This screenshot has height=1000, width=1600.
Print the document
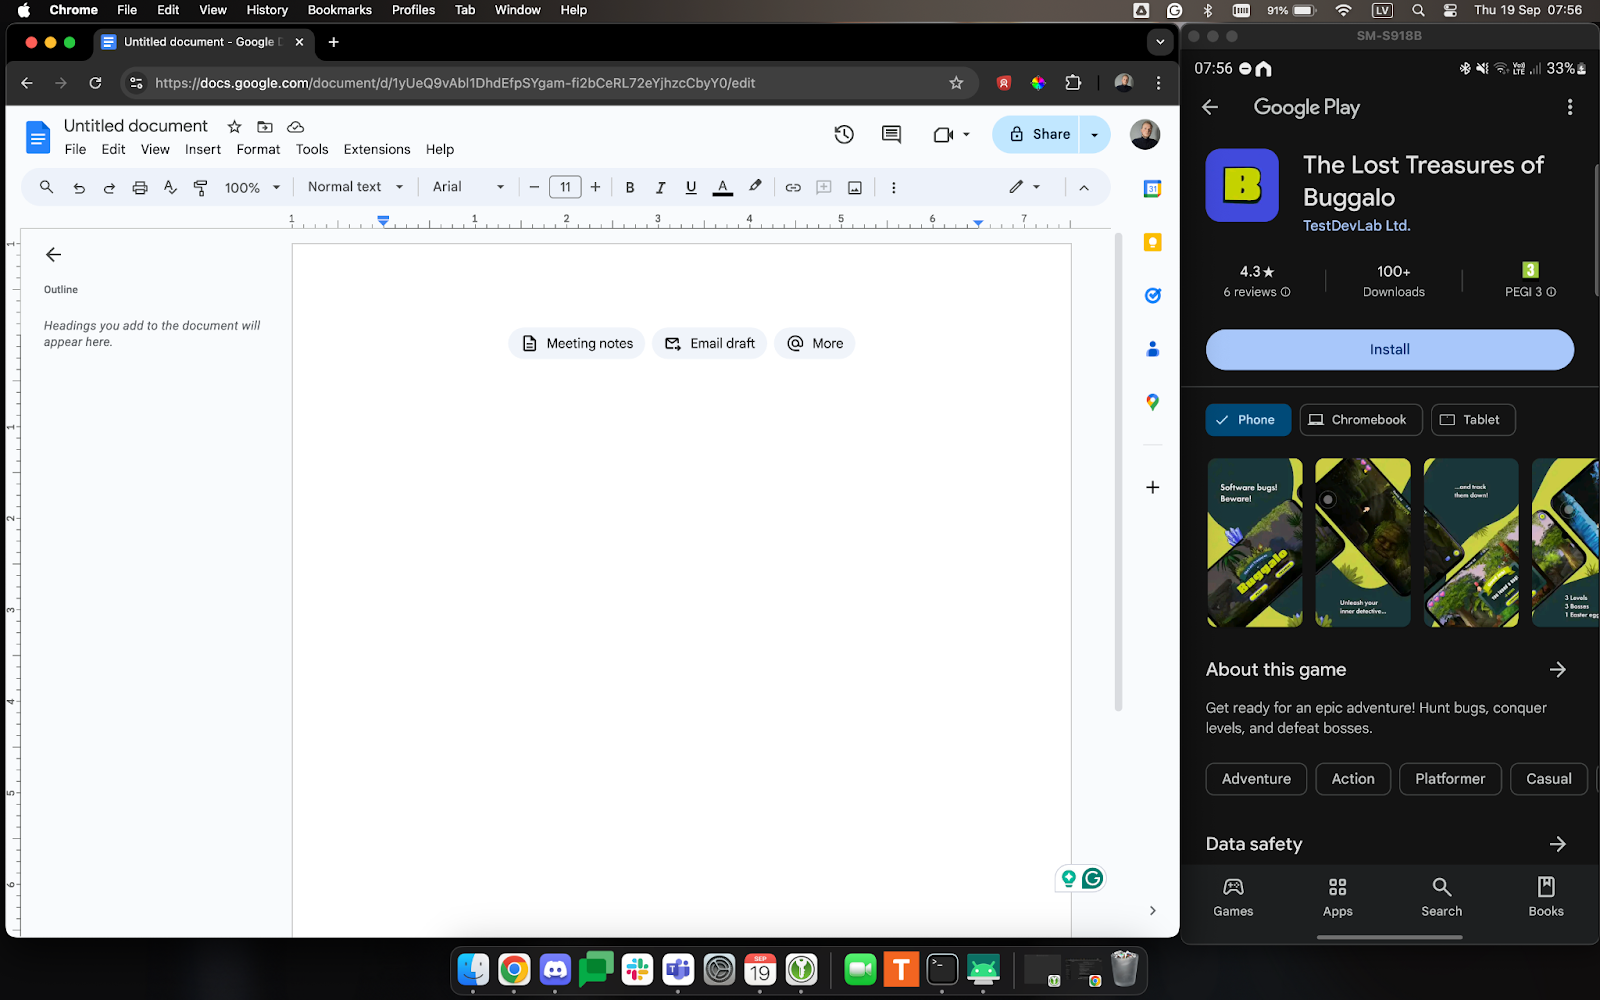point(140,187)
